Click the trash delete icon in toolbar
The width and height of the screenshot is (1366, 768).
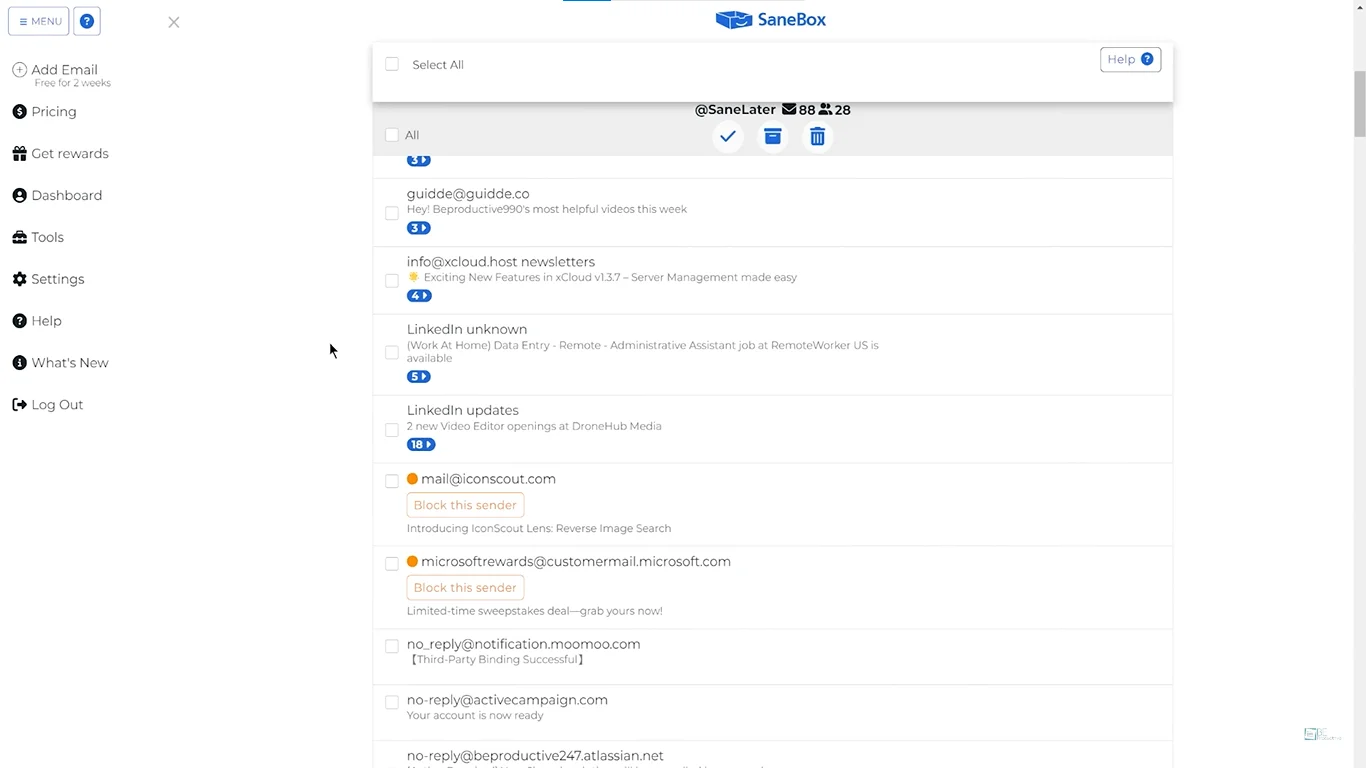817,137
